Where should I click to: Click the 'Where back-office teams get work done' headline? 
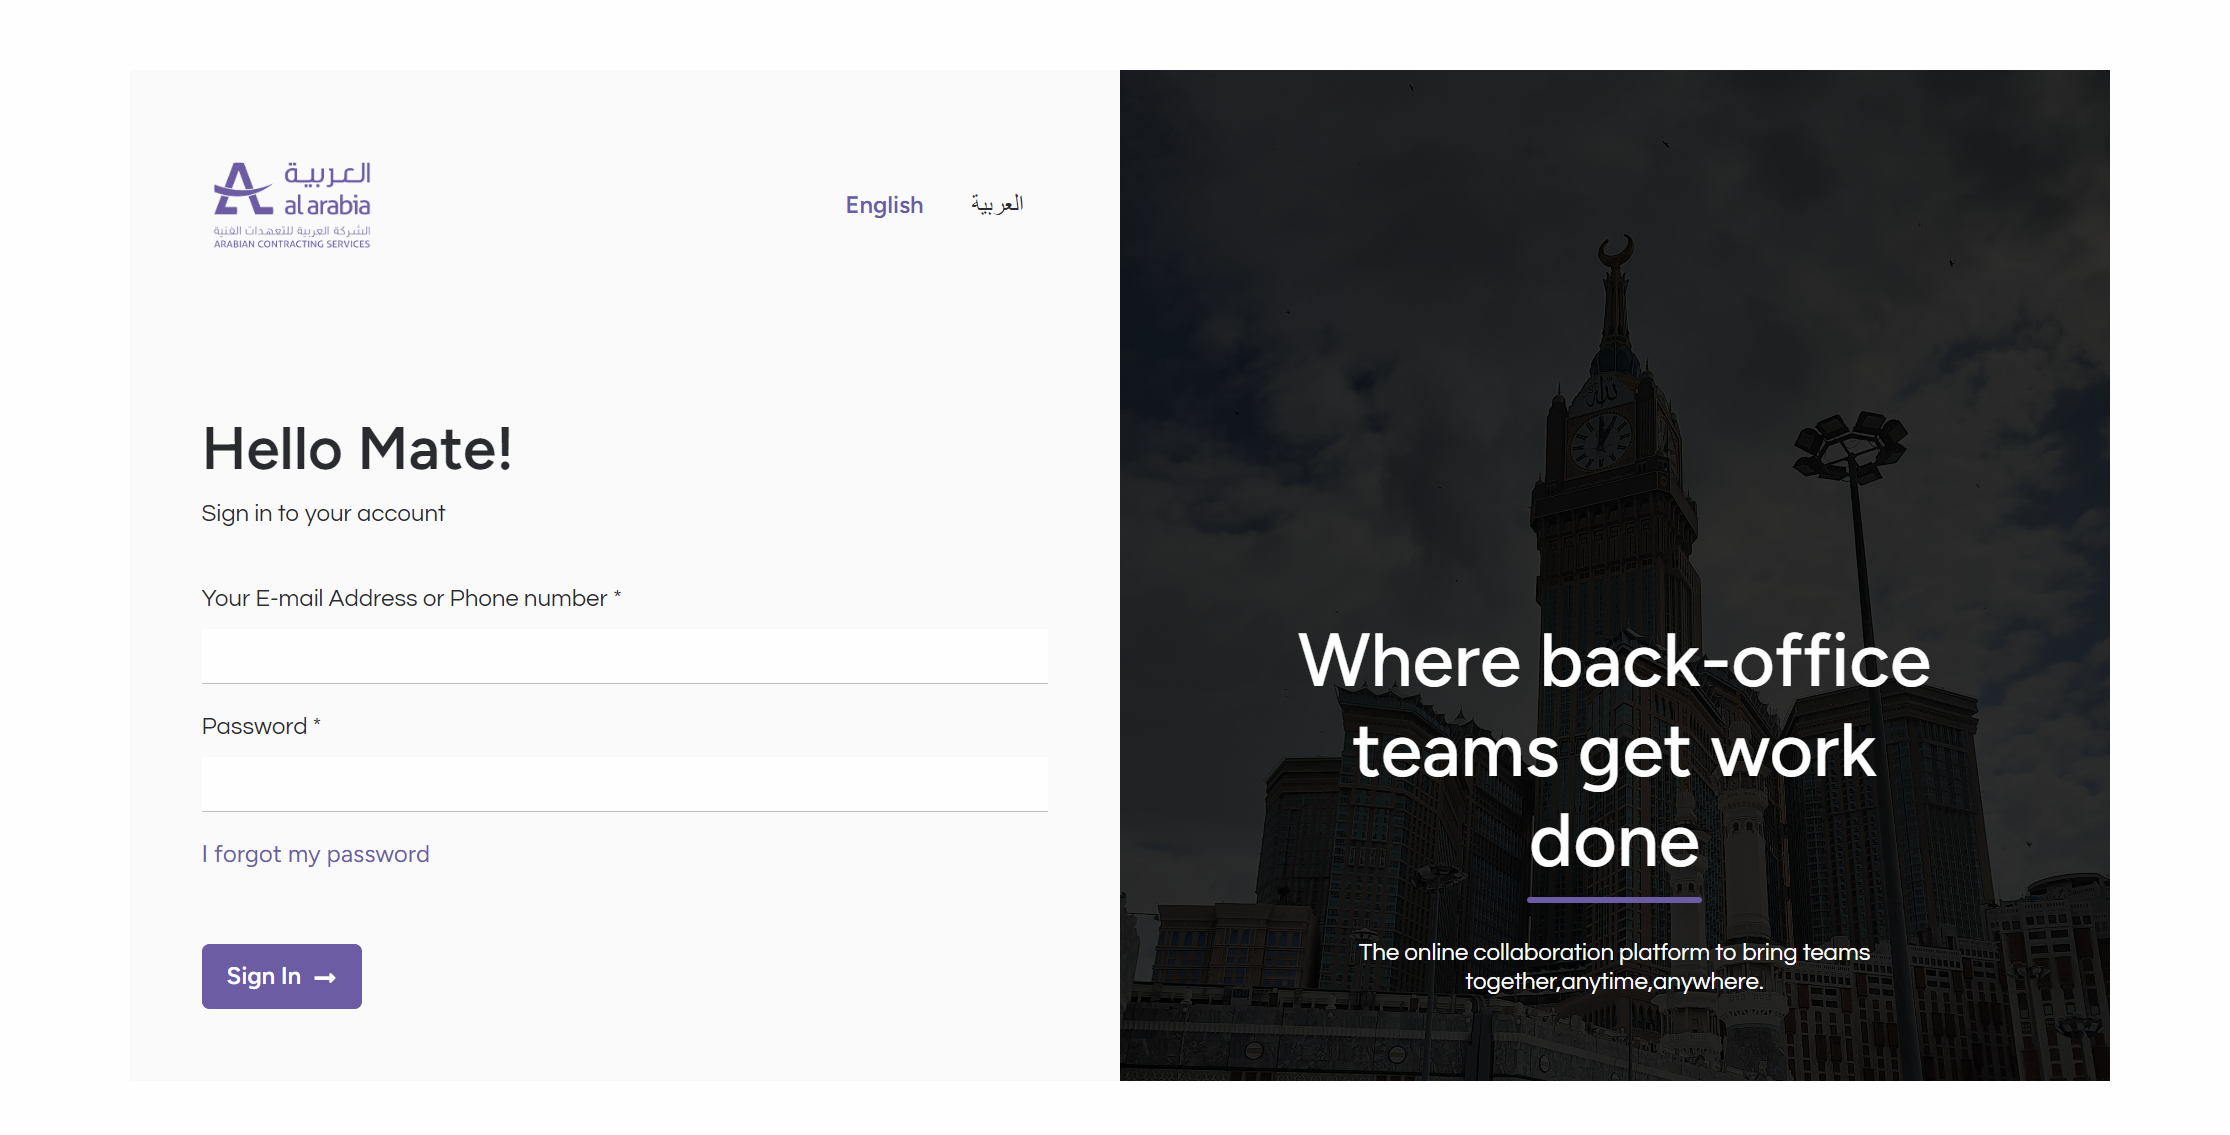coord(1614,750)
